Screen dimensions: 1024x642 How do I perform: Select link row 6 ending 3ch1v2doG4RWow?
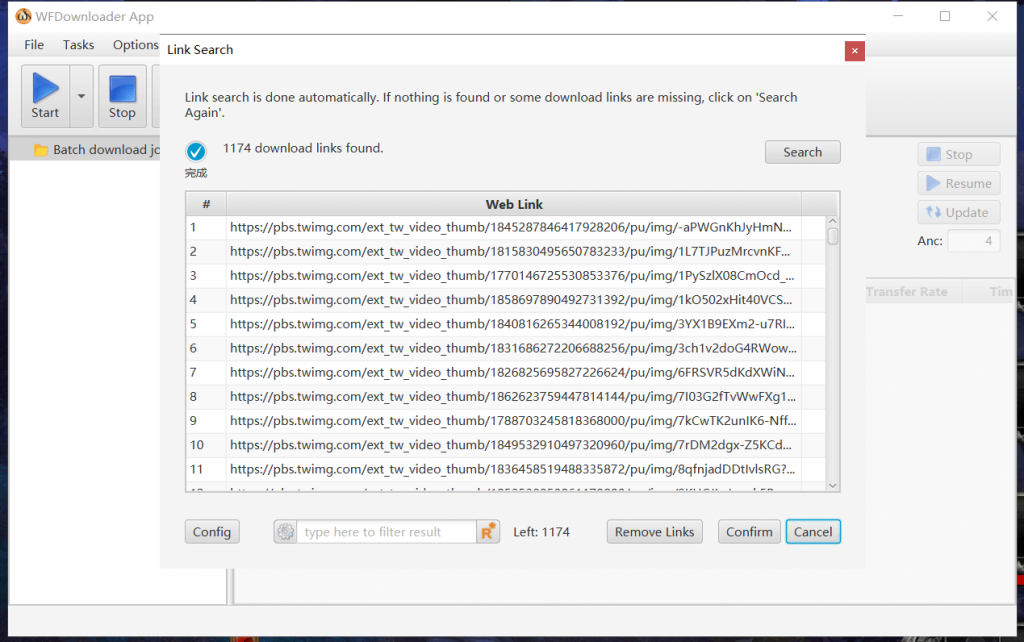[x=505, y=348]
